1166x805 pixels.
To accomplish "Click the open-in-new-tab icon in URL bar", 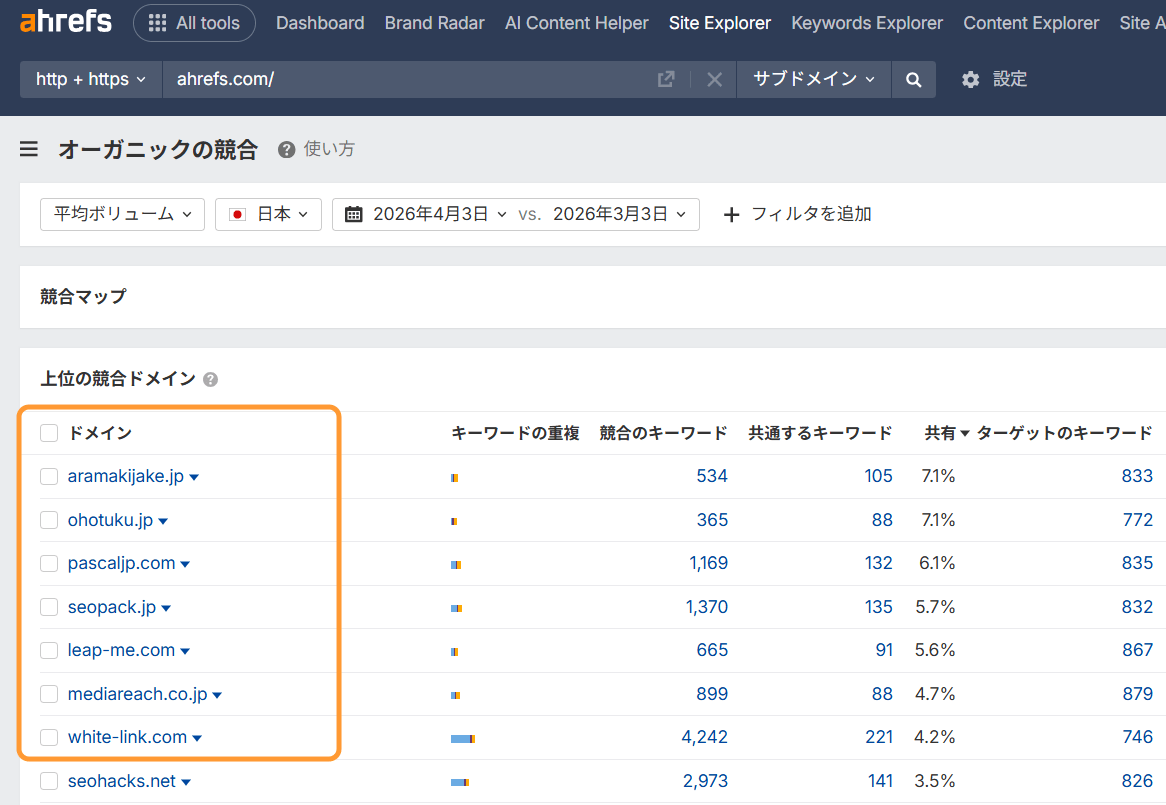I will pyautogui.click(x=666, y=79).
